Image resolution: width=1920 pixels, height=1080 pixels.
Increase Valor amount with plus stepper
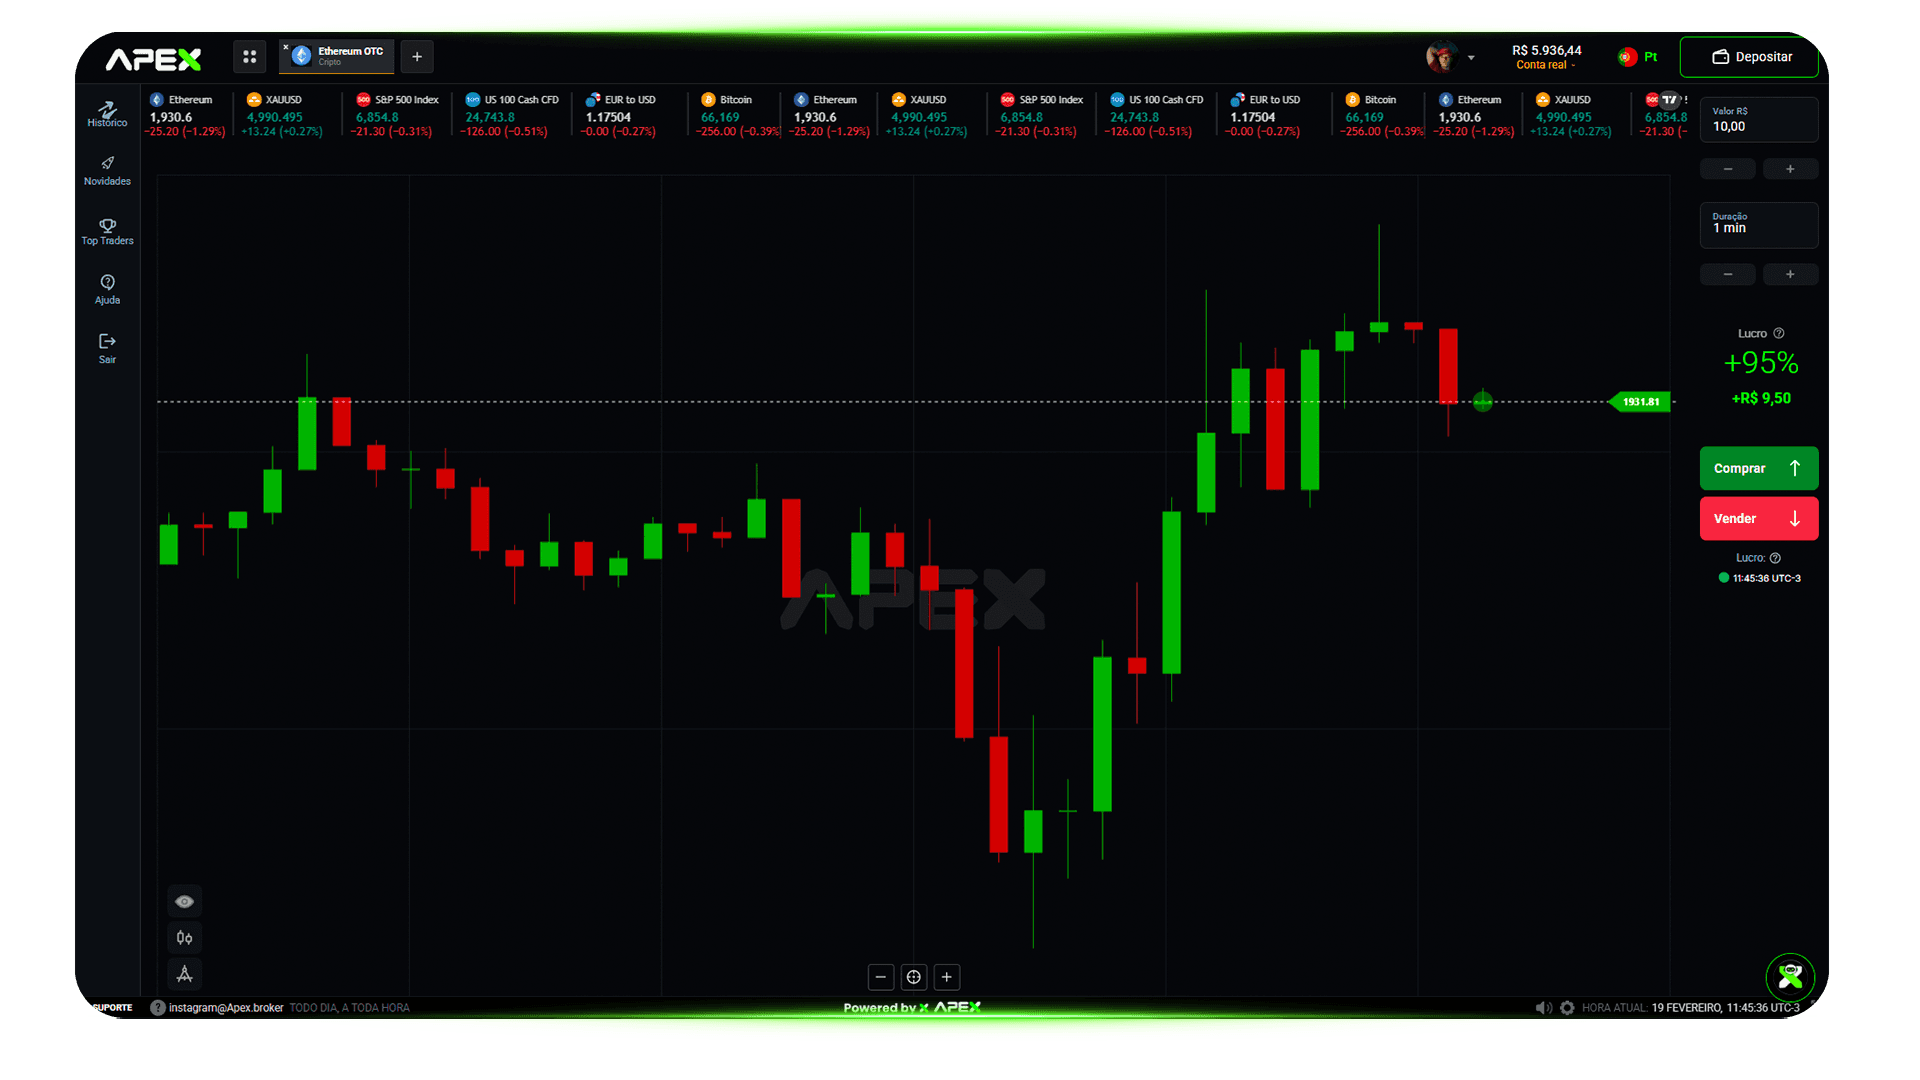point(1789,169)
